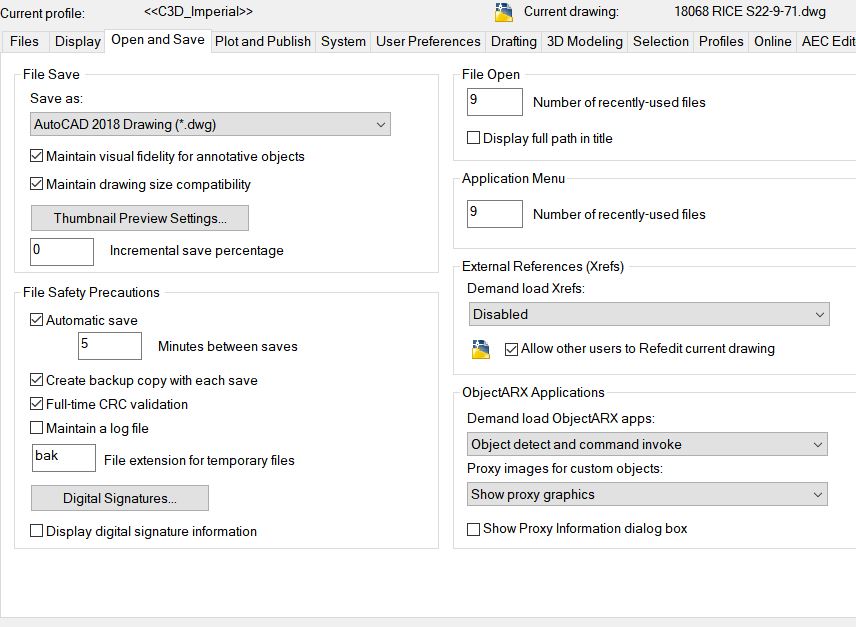Expand Proxy images for custom objects dropdown

pyautogui.click(x=648, y=494)
